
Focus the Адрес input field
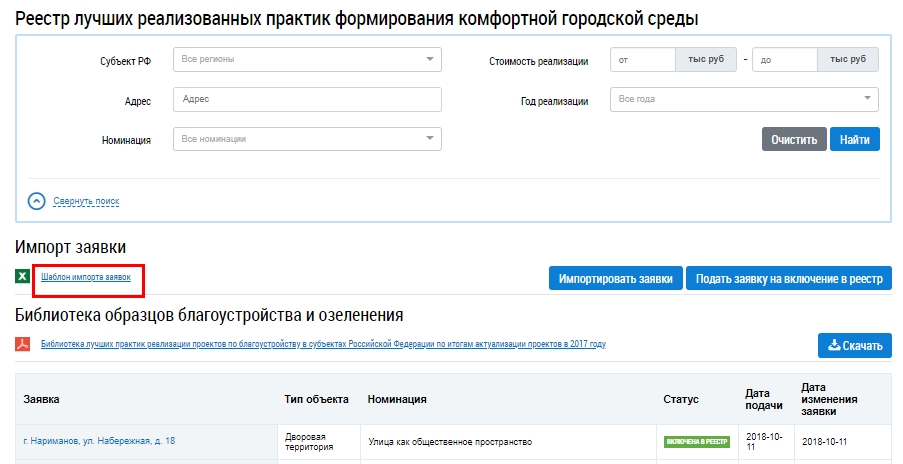[x=307, y=99]
